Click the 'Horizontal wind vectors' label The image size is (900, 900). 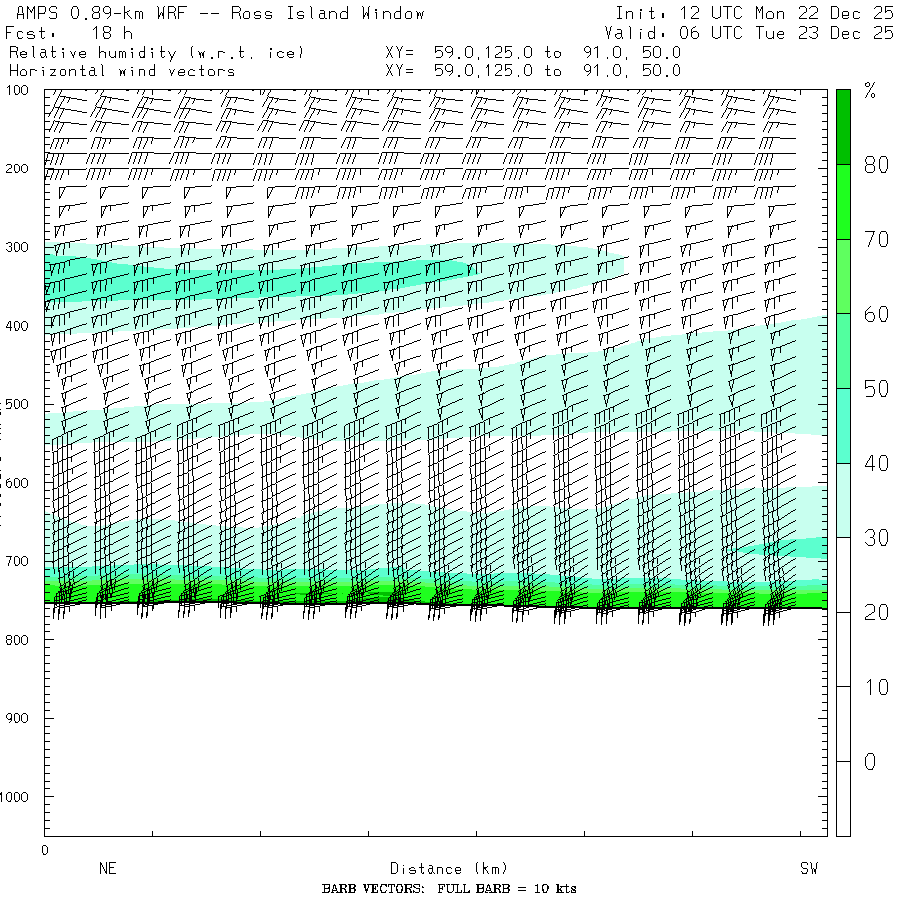pos(122,71)
